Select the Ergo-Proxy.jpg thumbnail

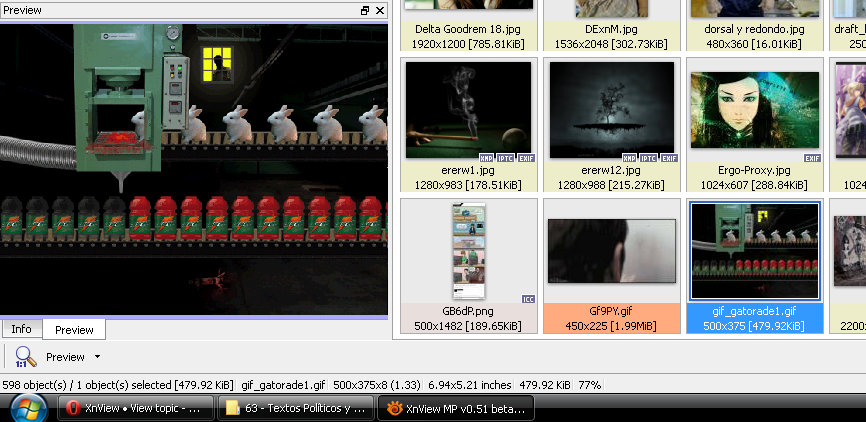[755, 110]
